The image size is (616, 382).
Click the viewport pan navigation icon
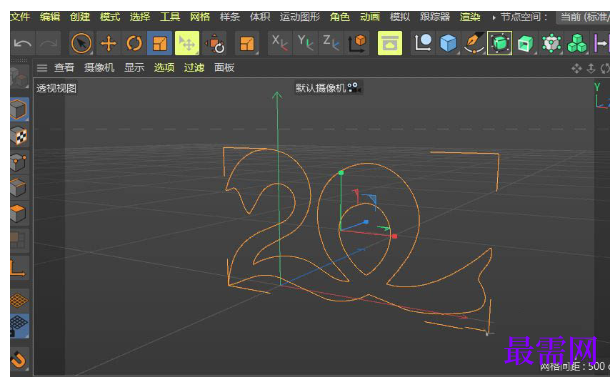point(576,69)
